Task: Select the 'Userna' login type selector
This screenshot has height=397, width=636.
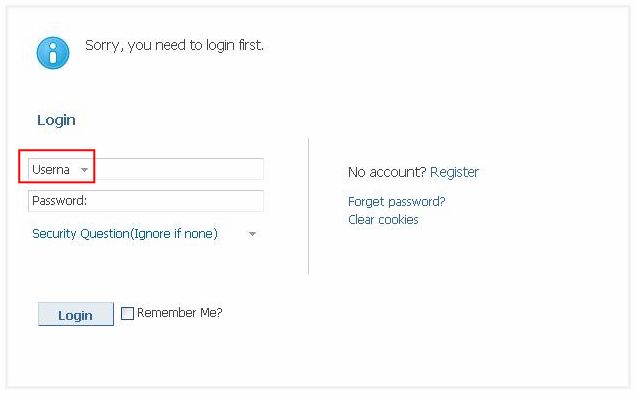Action: tap(60, 170)
